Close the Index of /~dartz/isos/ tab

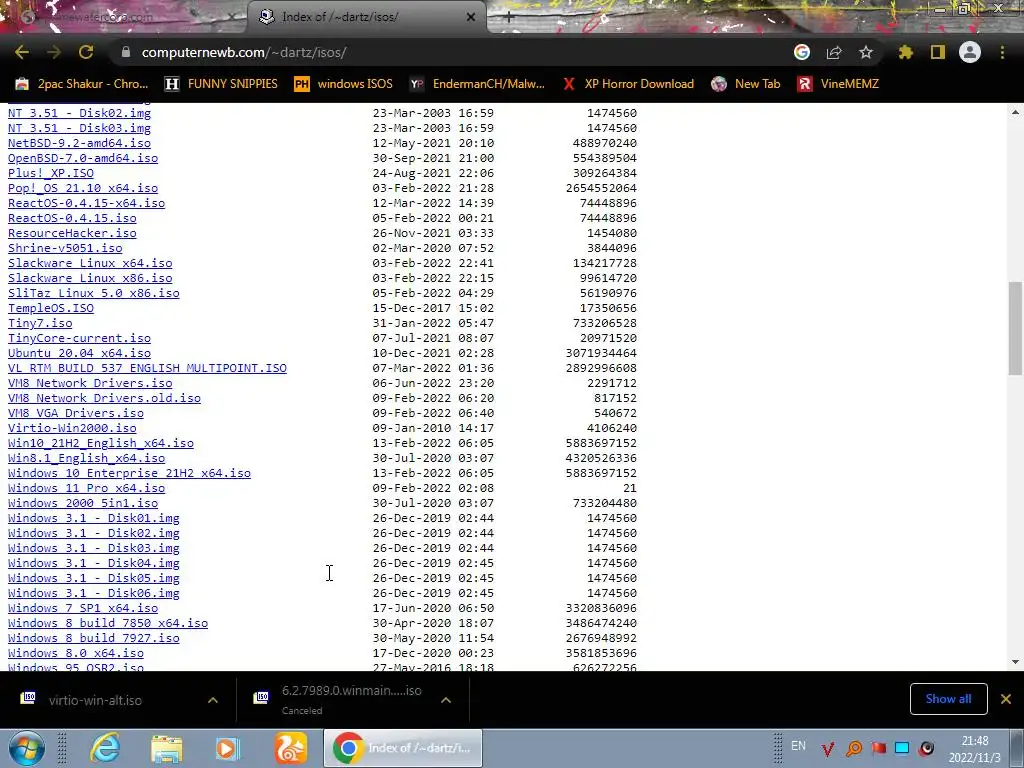[x=471, y=17]
